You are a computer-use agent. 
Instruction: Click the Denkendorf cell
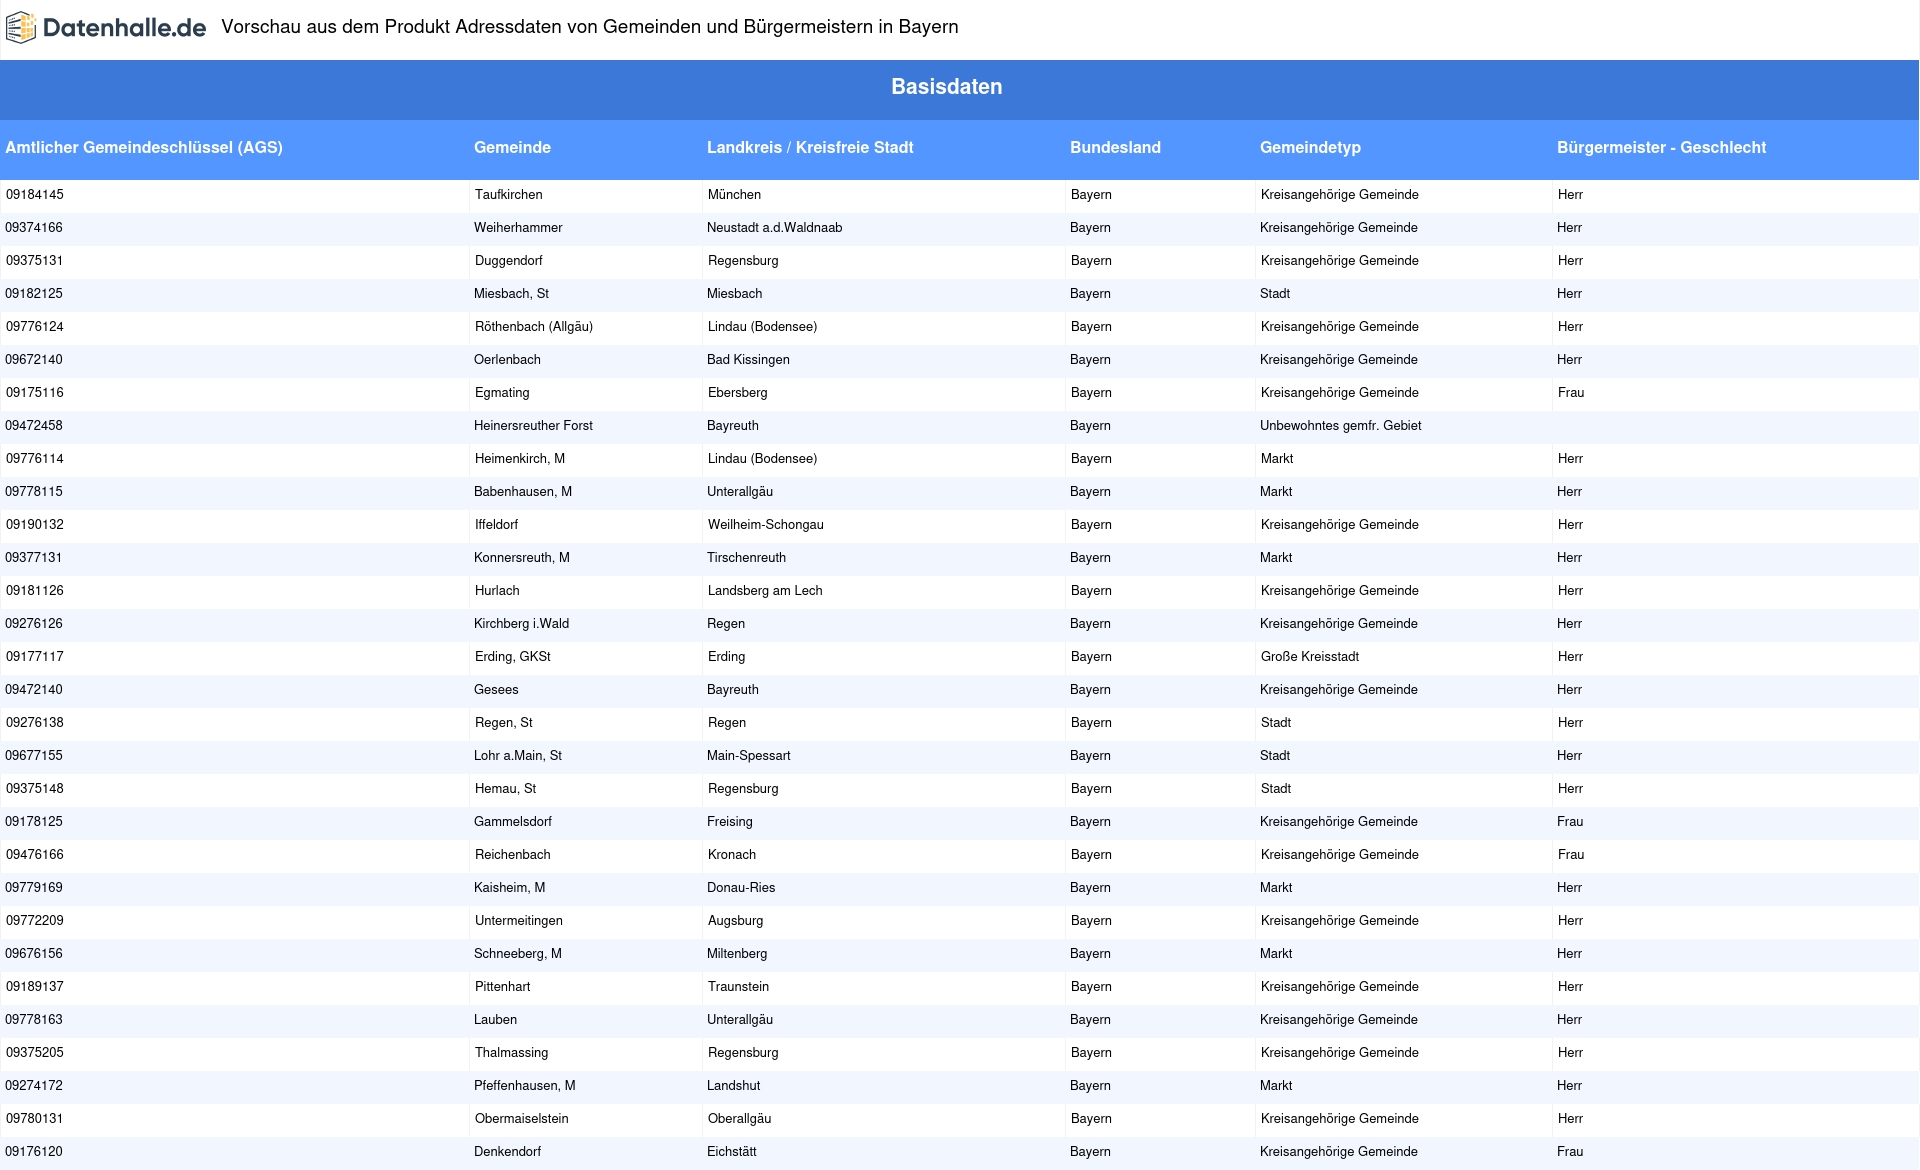pyautogui.click(x=507, y=1151)
